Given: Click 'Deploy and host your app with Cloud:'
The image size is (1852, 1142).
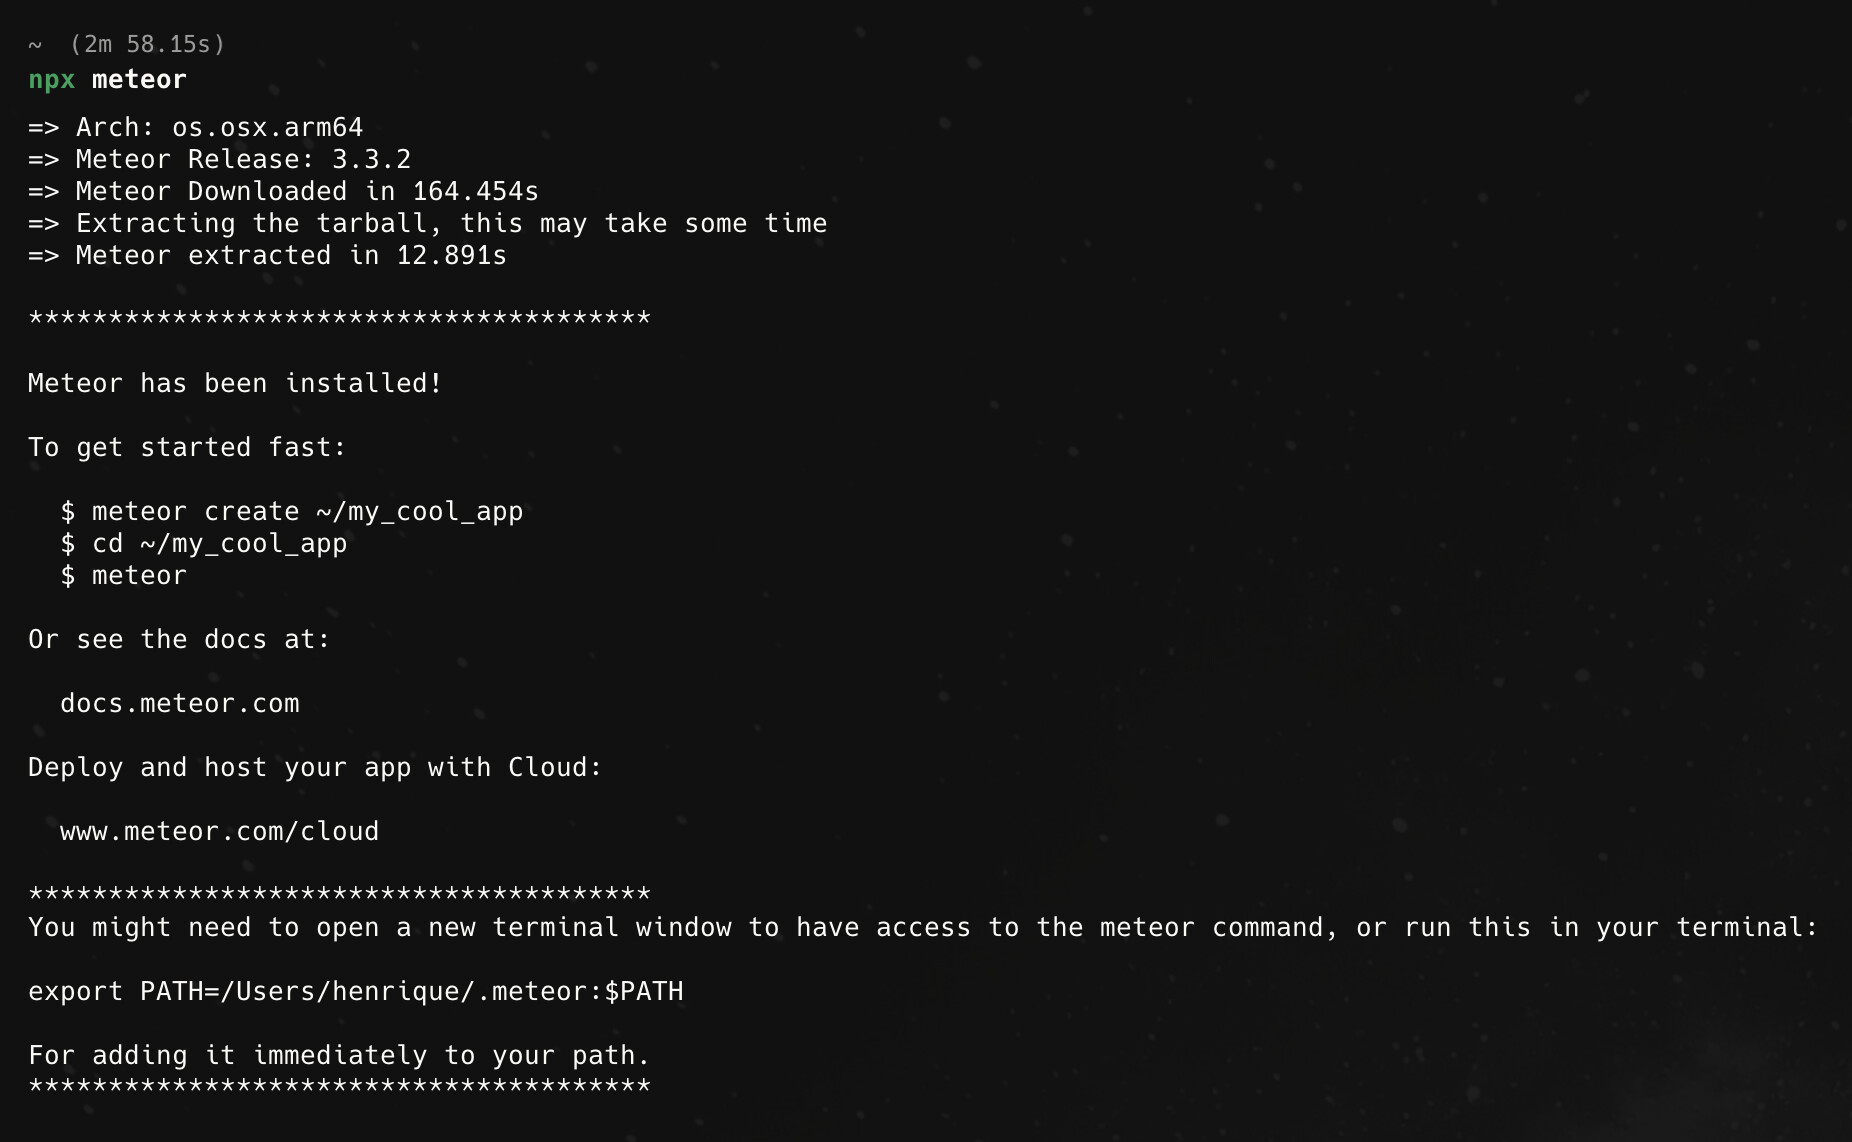Looking at the screenshot, I should [x=316, y=767].
